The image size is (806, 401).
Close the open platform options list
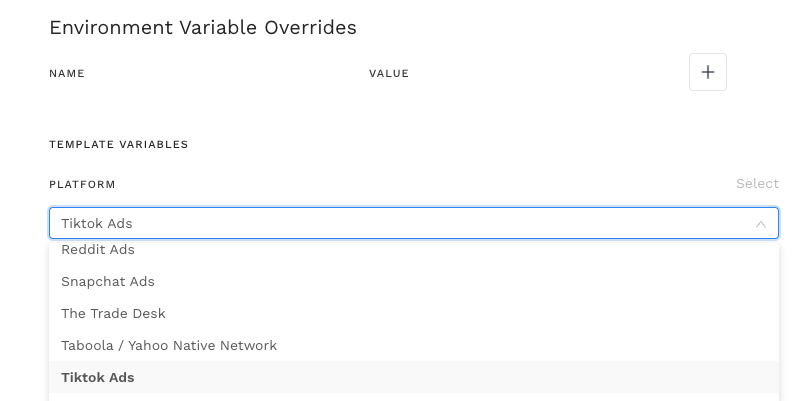point(761,224)
